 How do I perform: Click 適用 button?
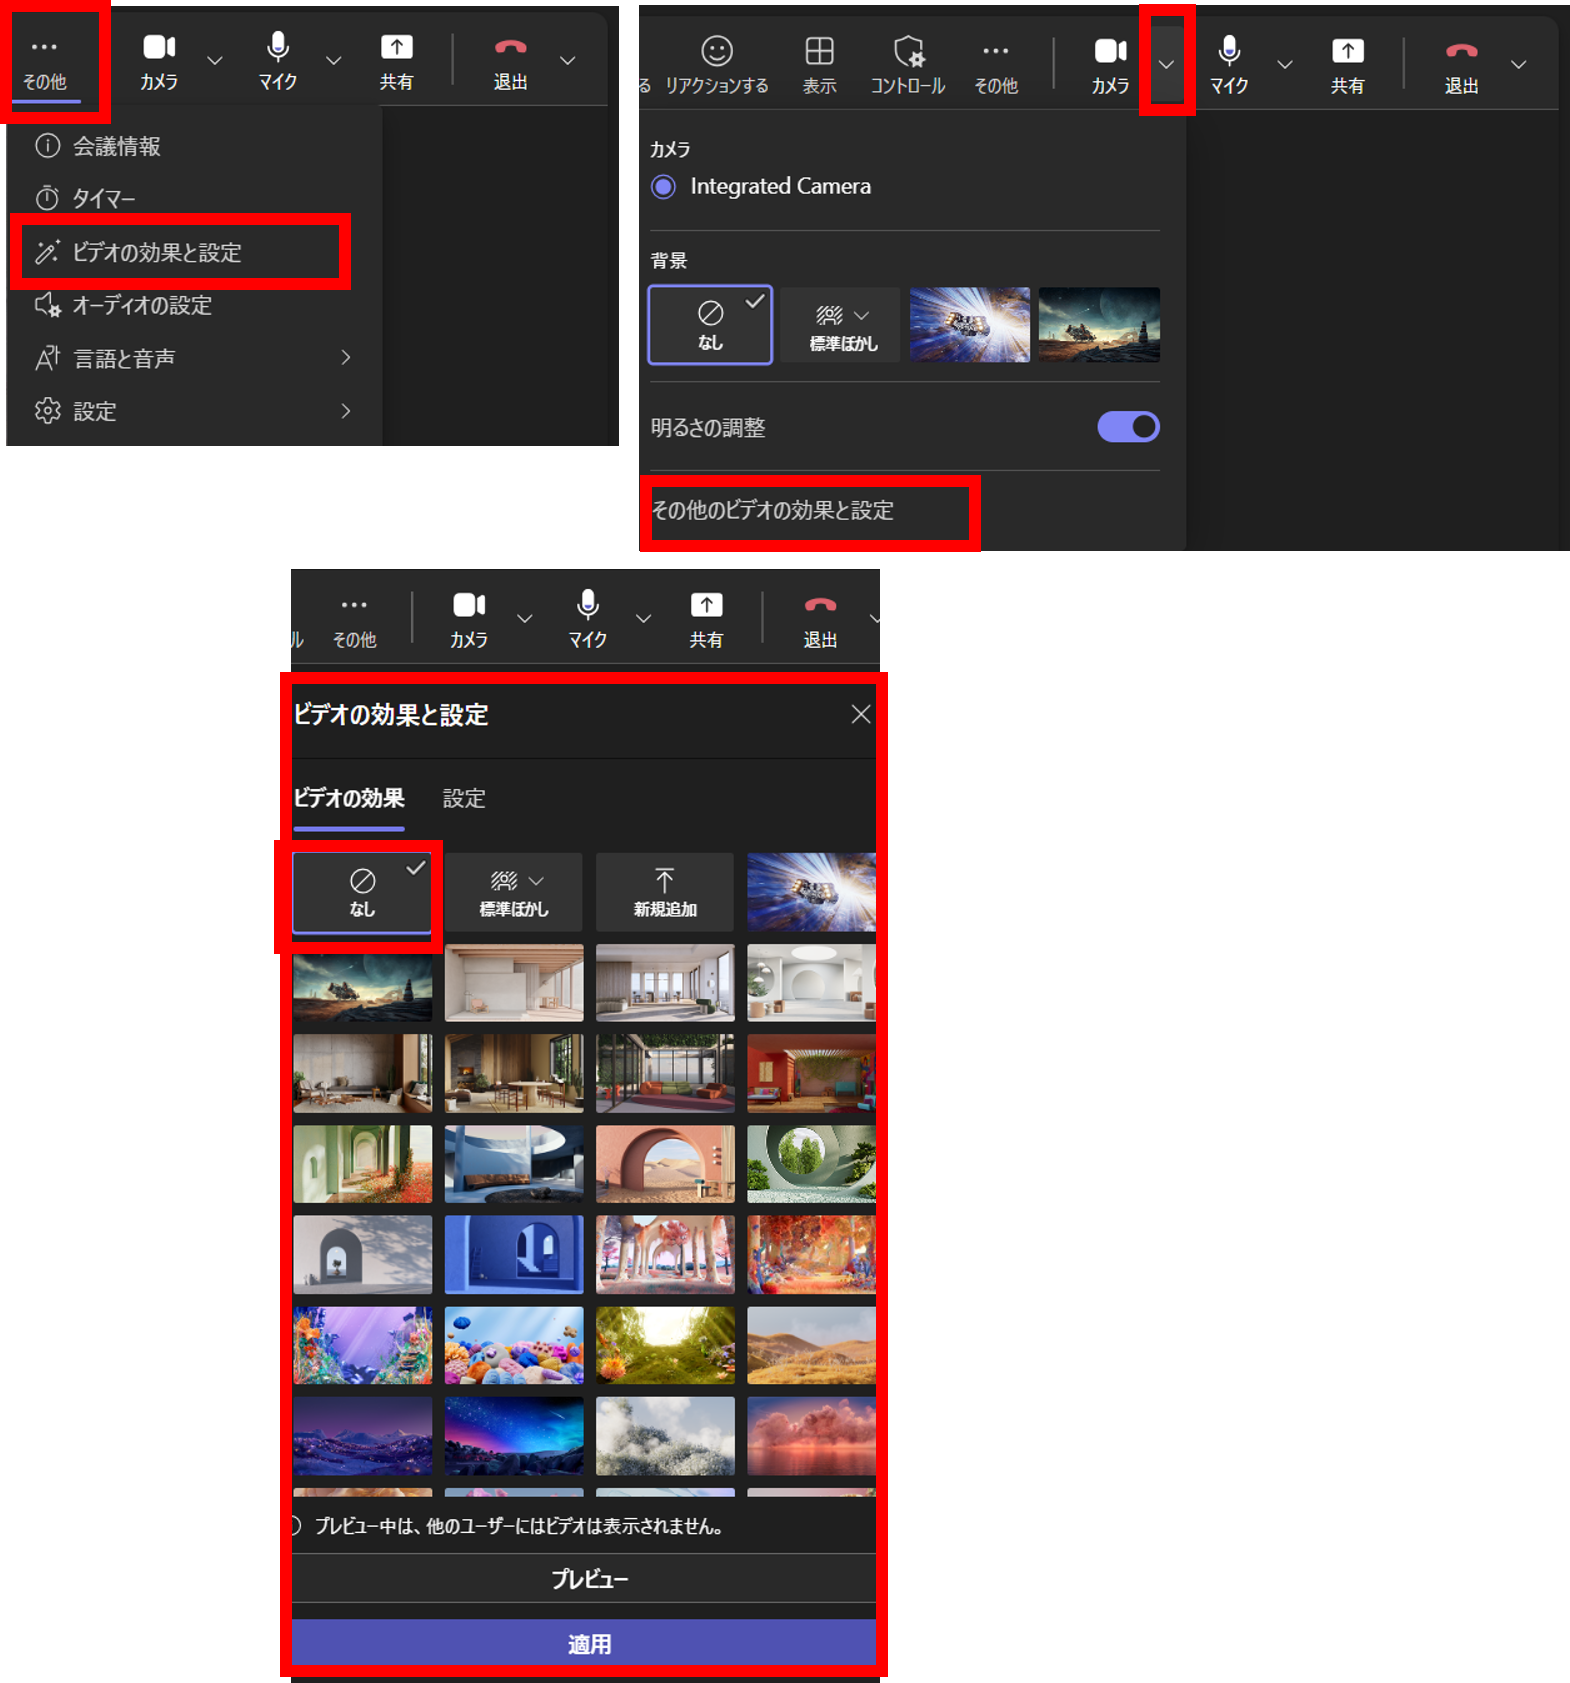(x=584, y=1643)
